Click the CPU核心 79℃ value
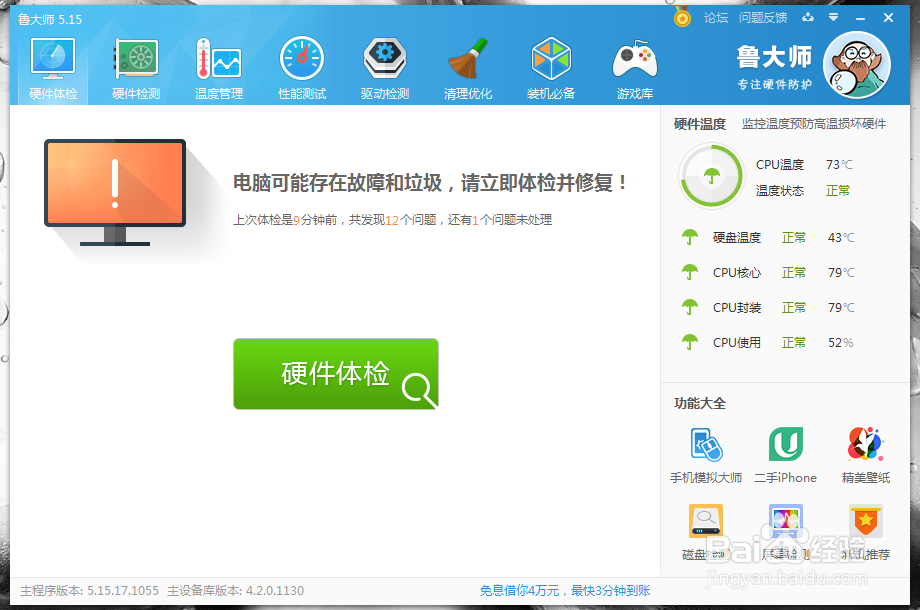This screenshot has width=920, height=610. 841,273
